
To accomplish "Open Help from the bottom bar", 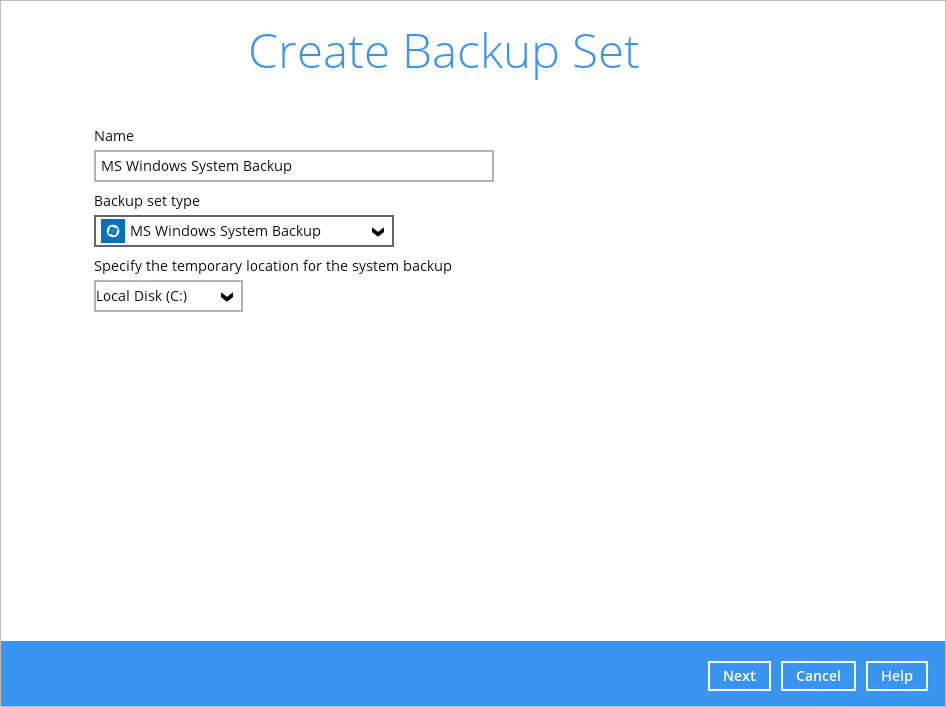I will click(896, 676).
